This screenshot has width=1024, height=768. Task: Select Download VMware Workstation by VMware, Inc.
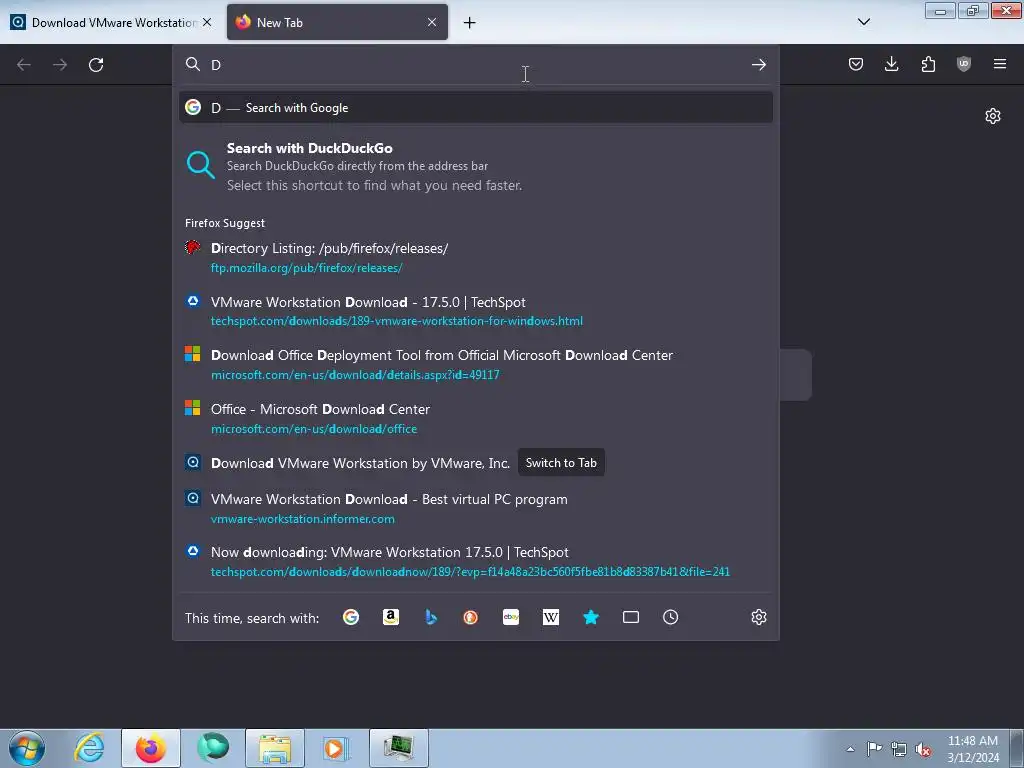click(x=360, y=464)
